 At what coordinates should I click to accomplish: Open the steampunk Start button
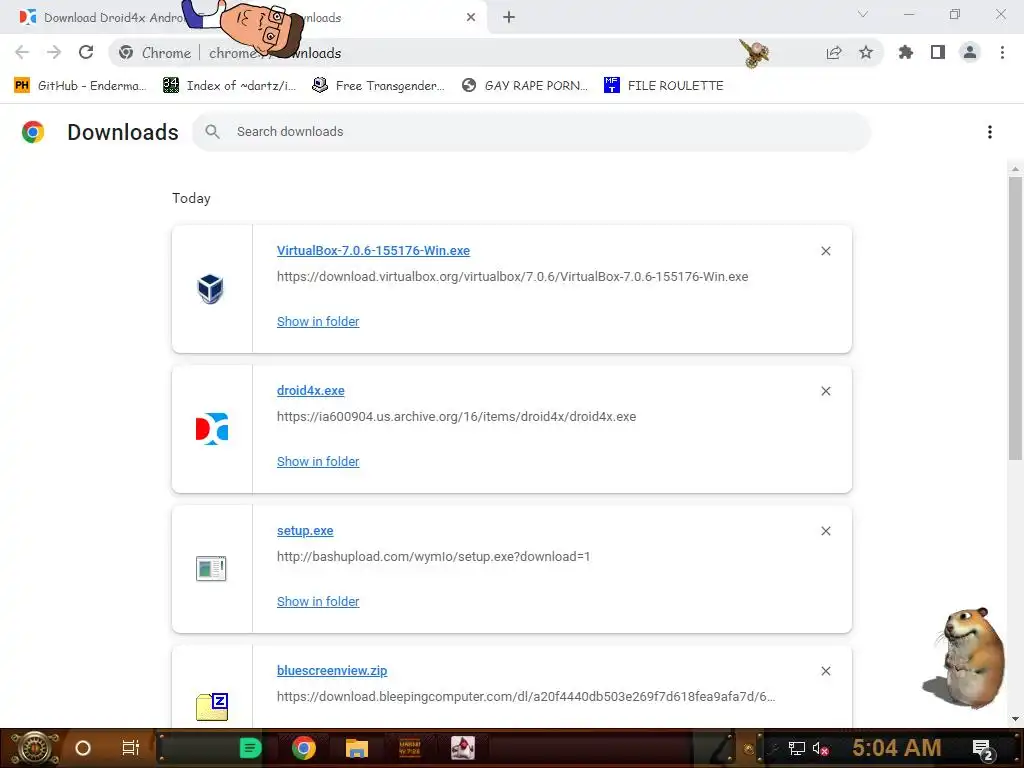[x=34, y=748]
